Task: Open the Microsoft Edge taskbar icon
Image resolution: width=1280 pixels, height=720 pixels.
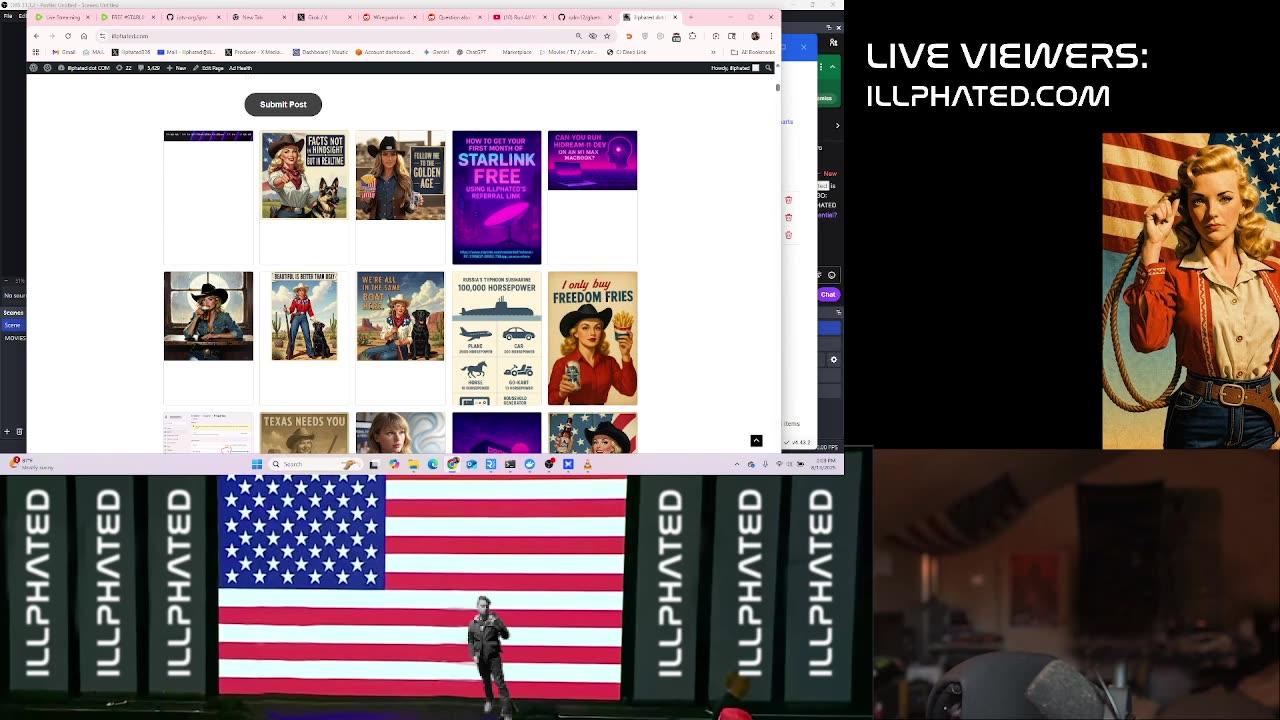Action: point(433,464)
